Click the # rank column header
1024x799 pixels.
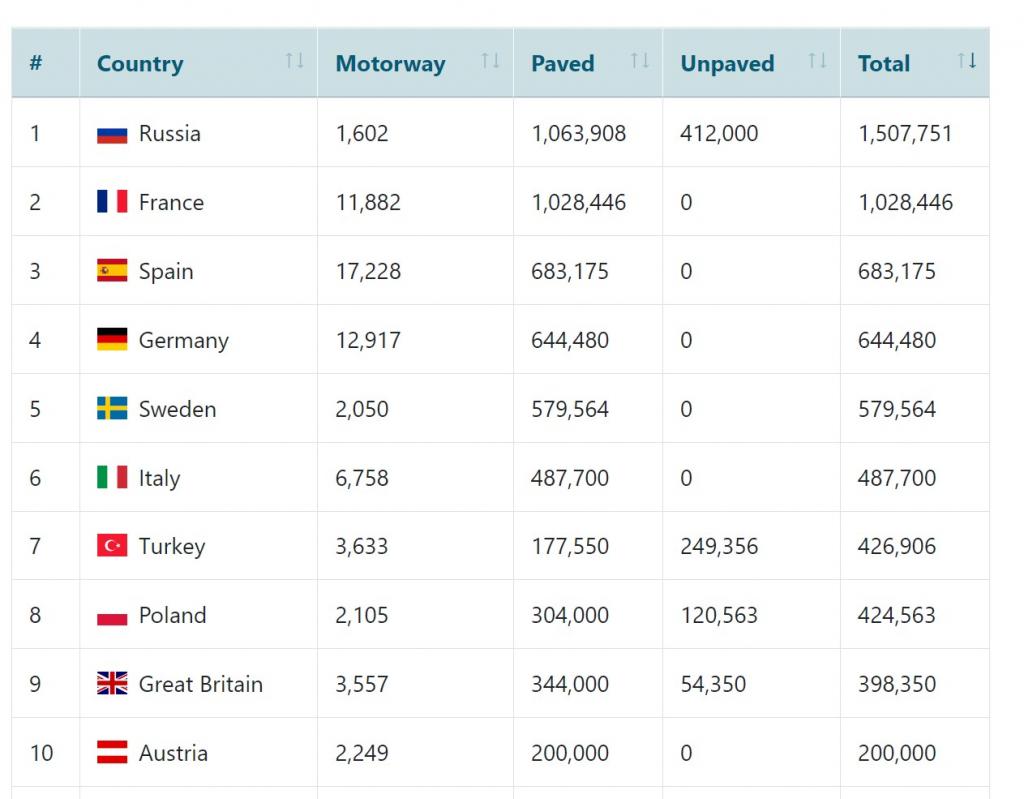36,64
